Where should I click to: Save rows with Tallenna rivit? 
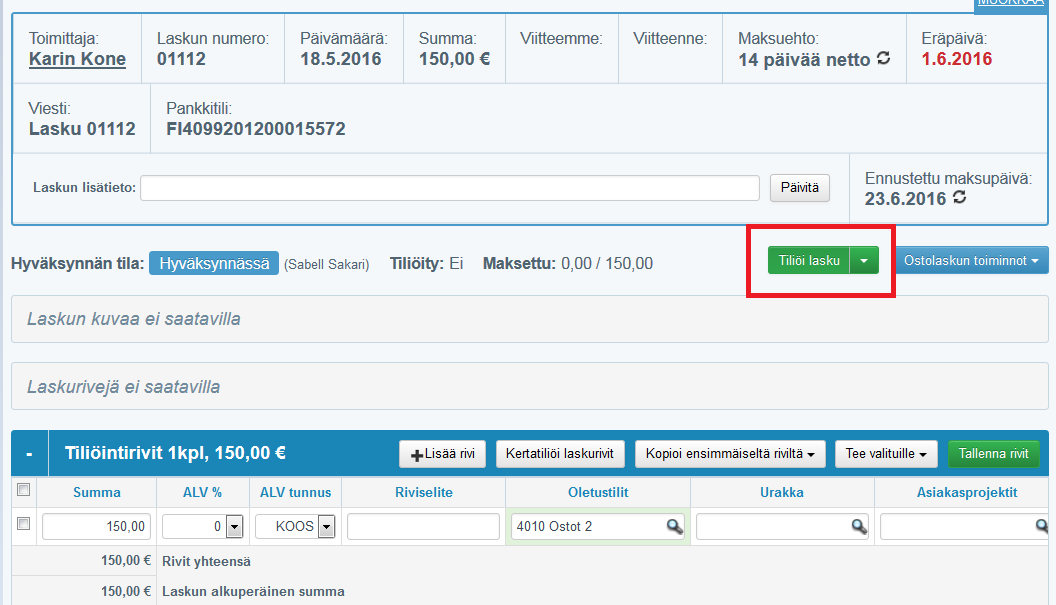993,453
